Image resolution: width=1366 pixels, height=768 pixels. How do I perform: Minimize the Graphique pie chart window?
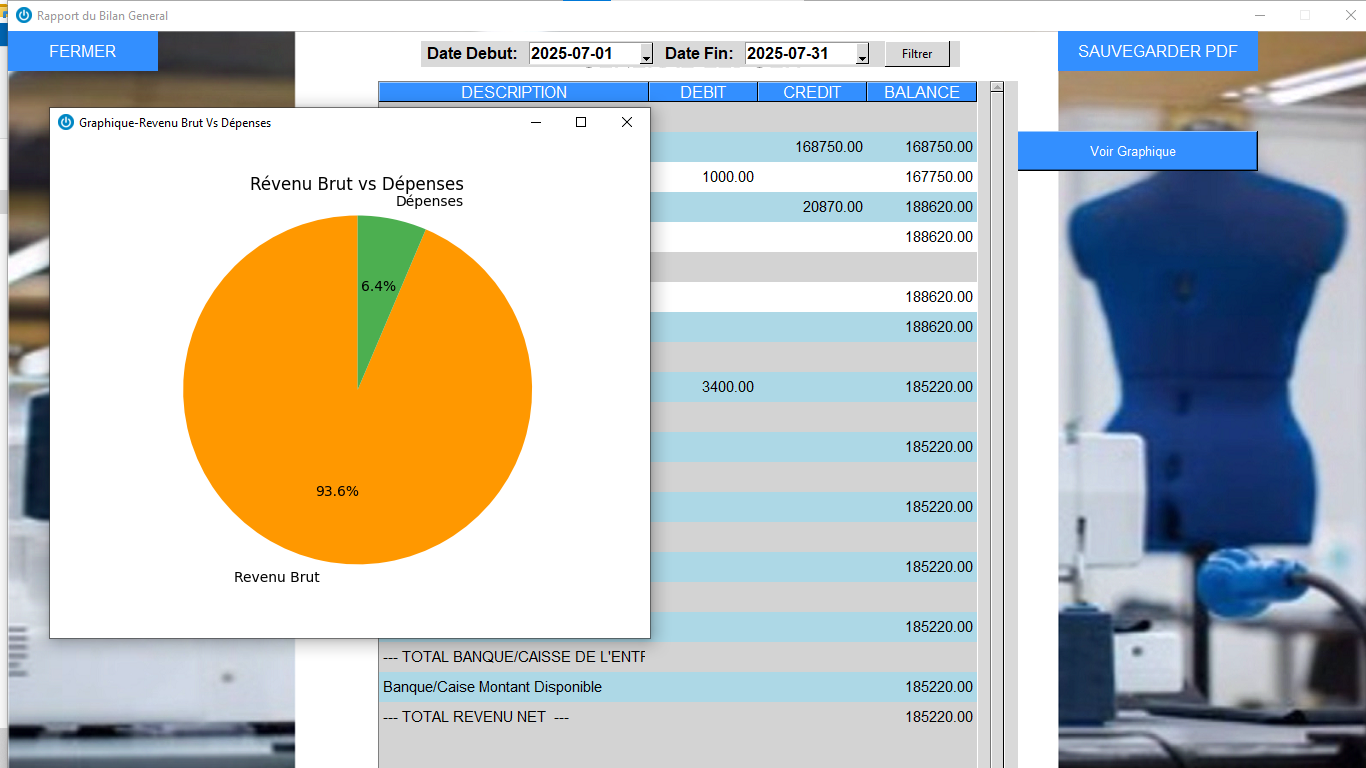536,123
